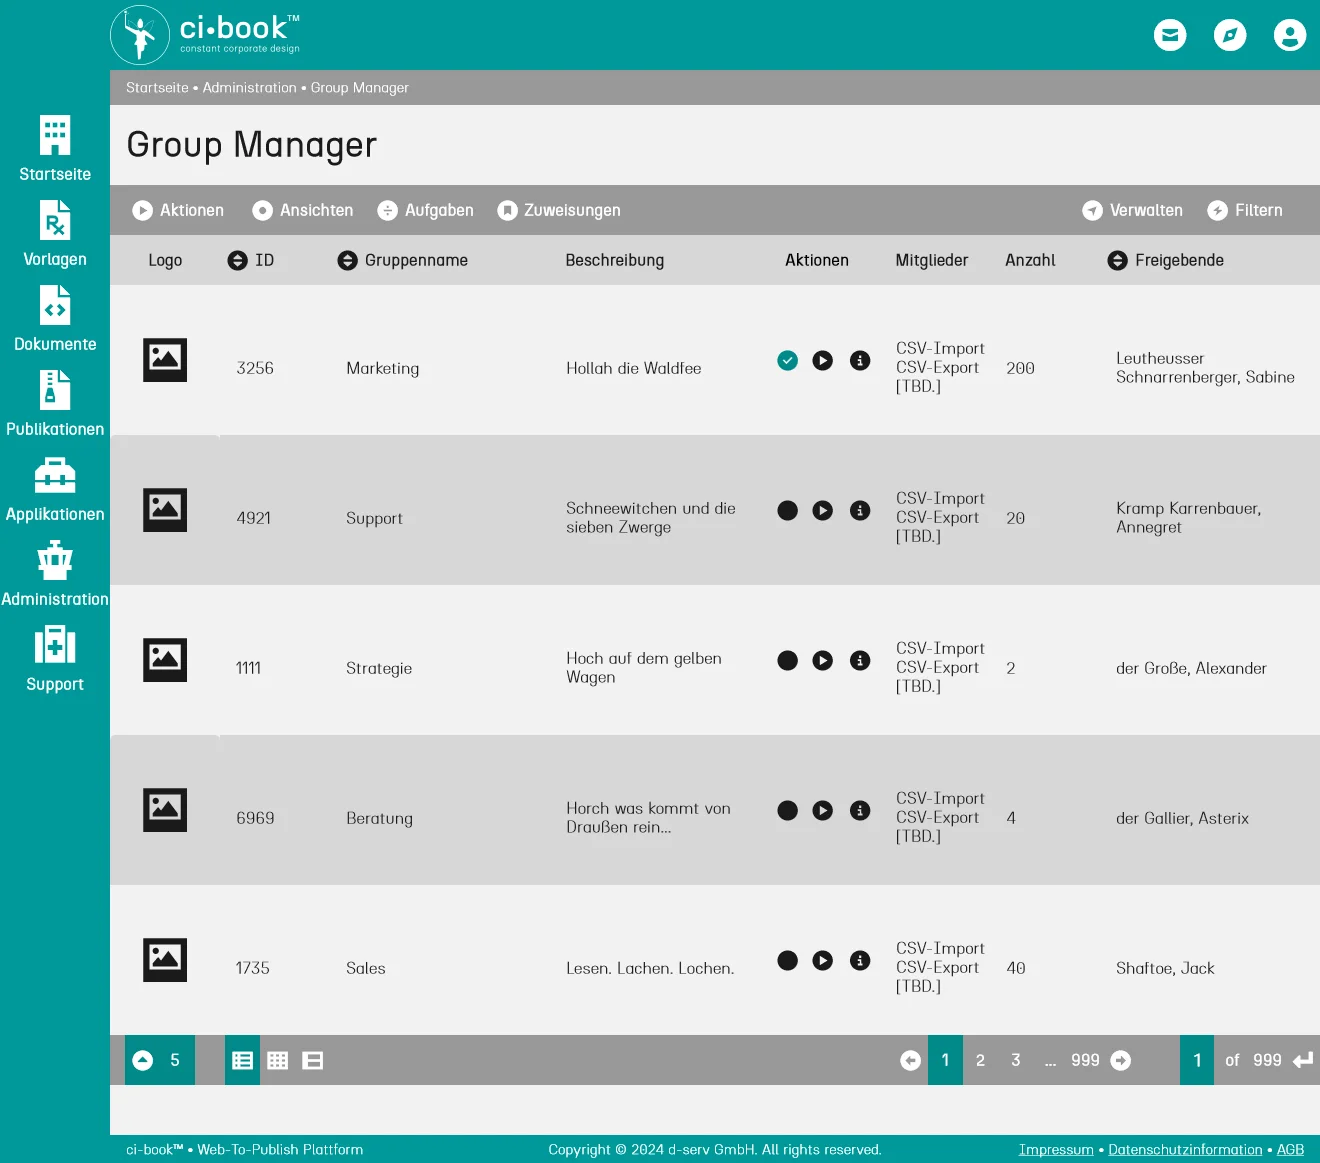
Task: Click the compass icon in the header
Action: [1230, 35]
